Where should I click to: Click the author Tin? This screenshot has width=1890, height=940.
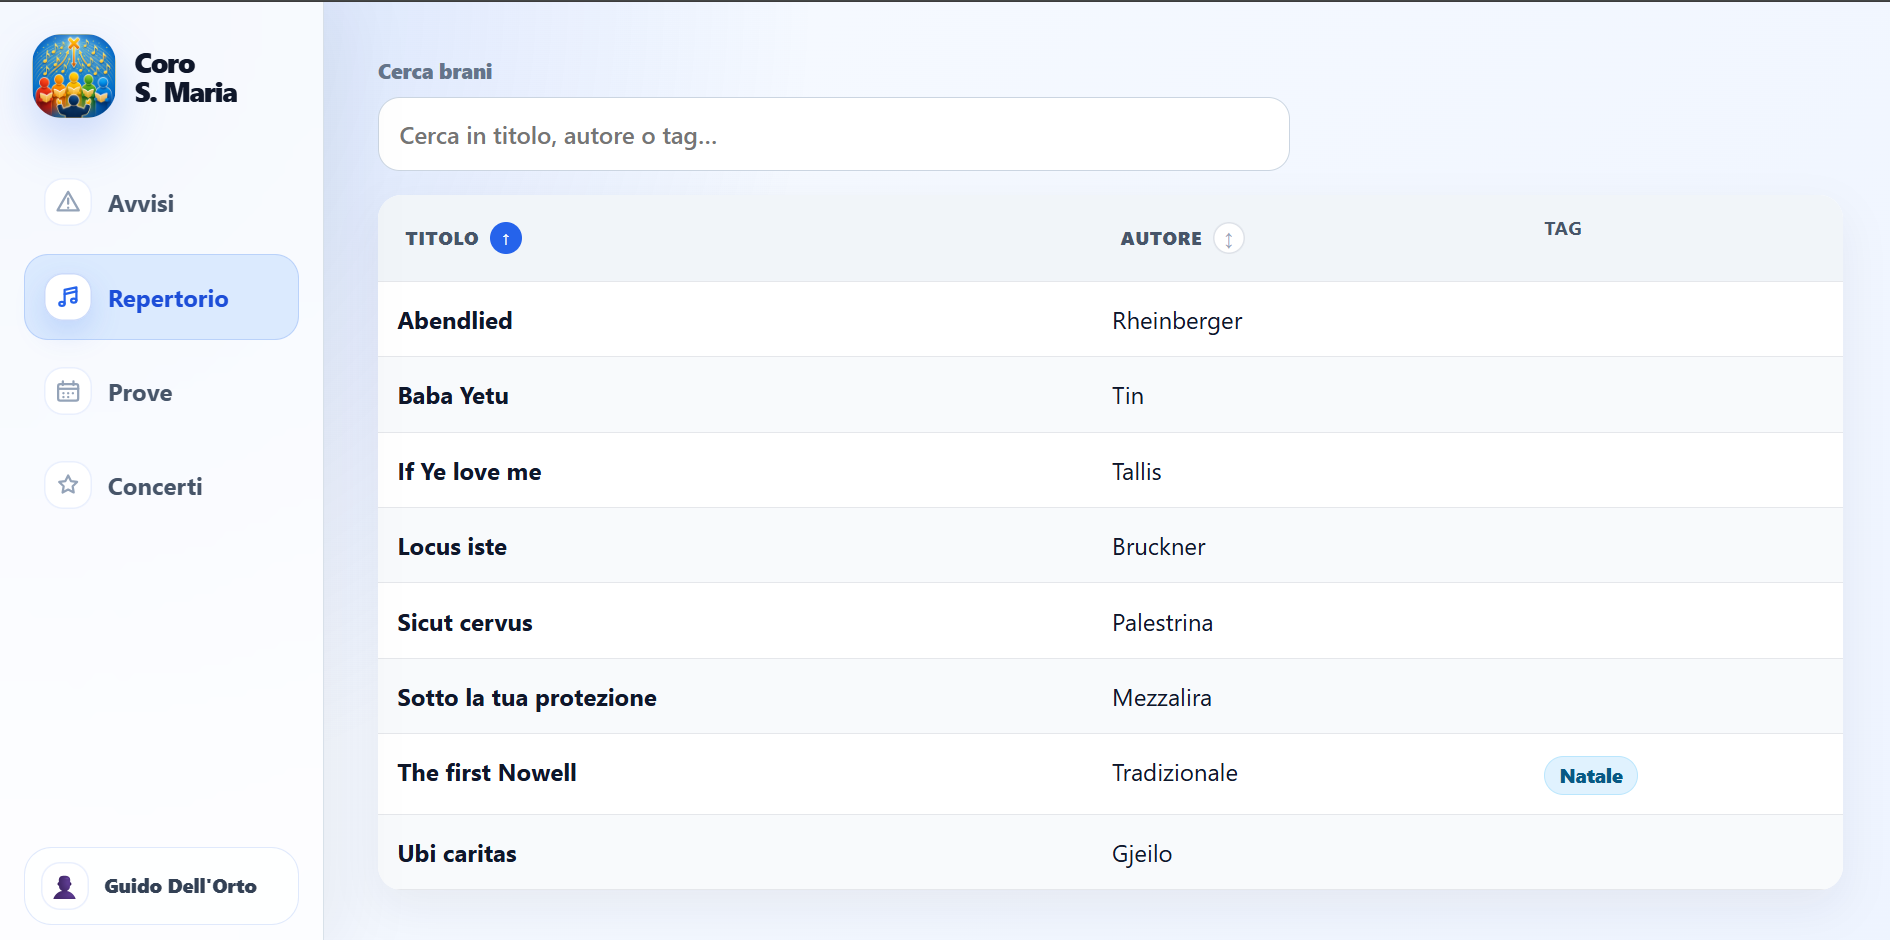pyautogui.click(x=1128, y=396)
